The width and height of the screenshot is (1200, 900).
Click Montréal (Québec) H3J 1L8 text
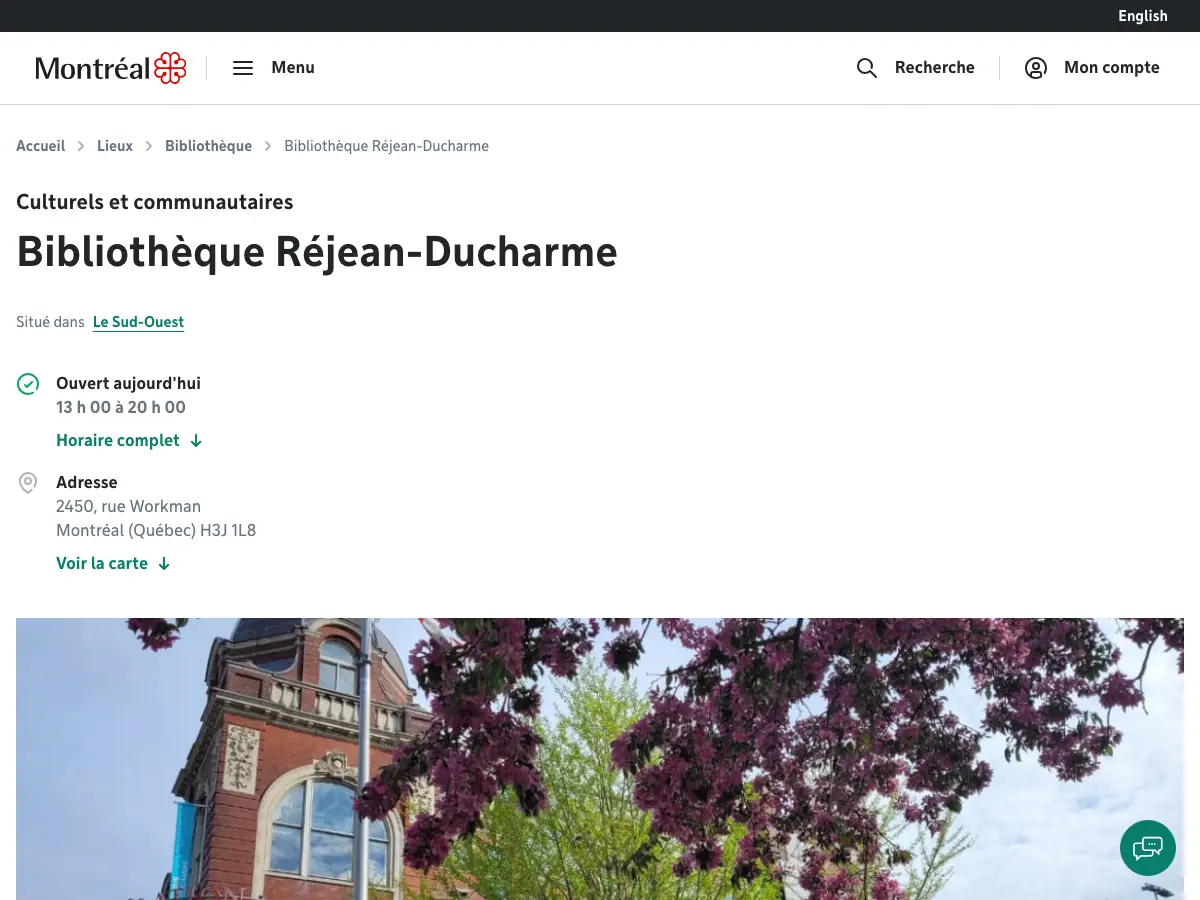coord(156,531)
